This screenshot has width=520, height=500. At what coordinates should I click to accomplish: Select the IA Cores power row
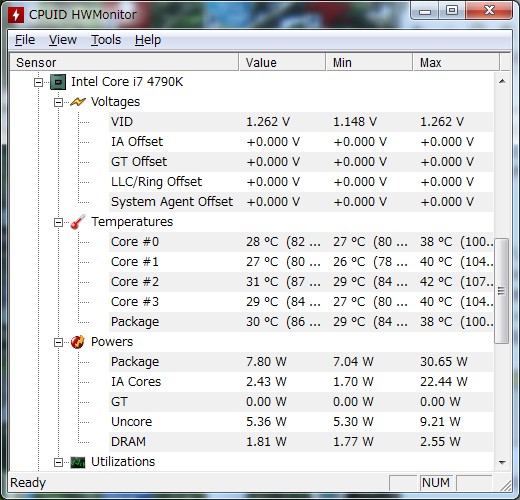point(301,382)
